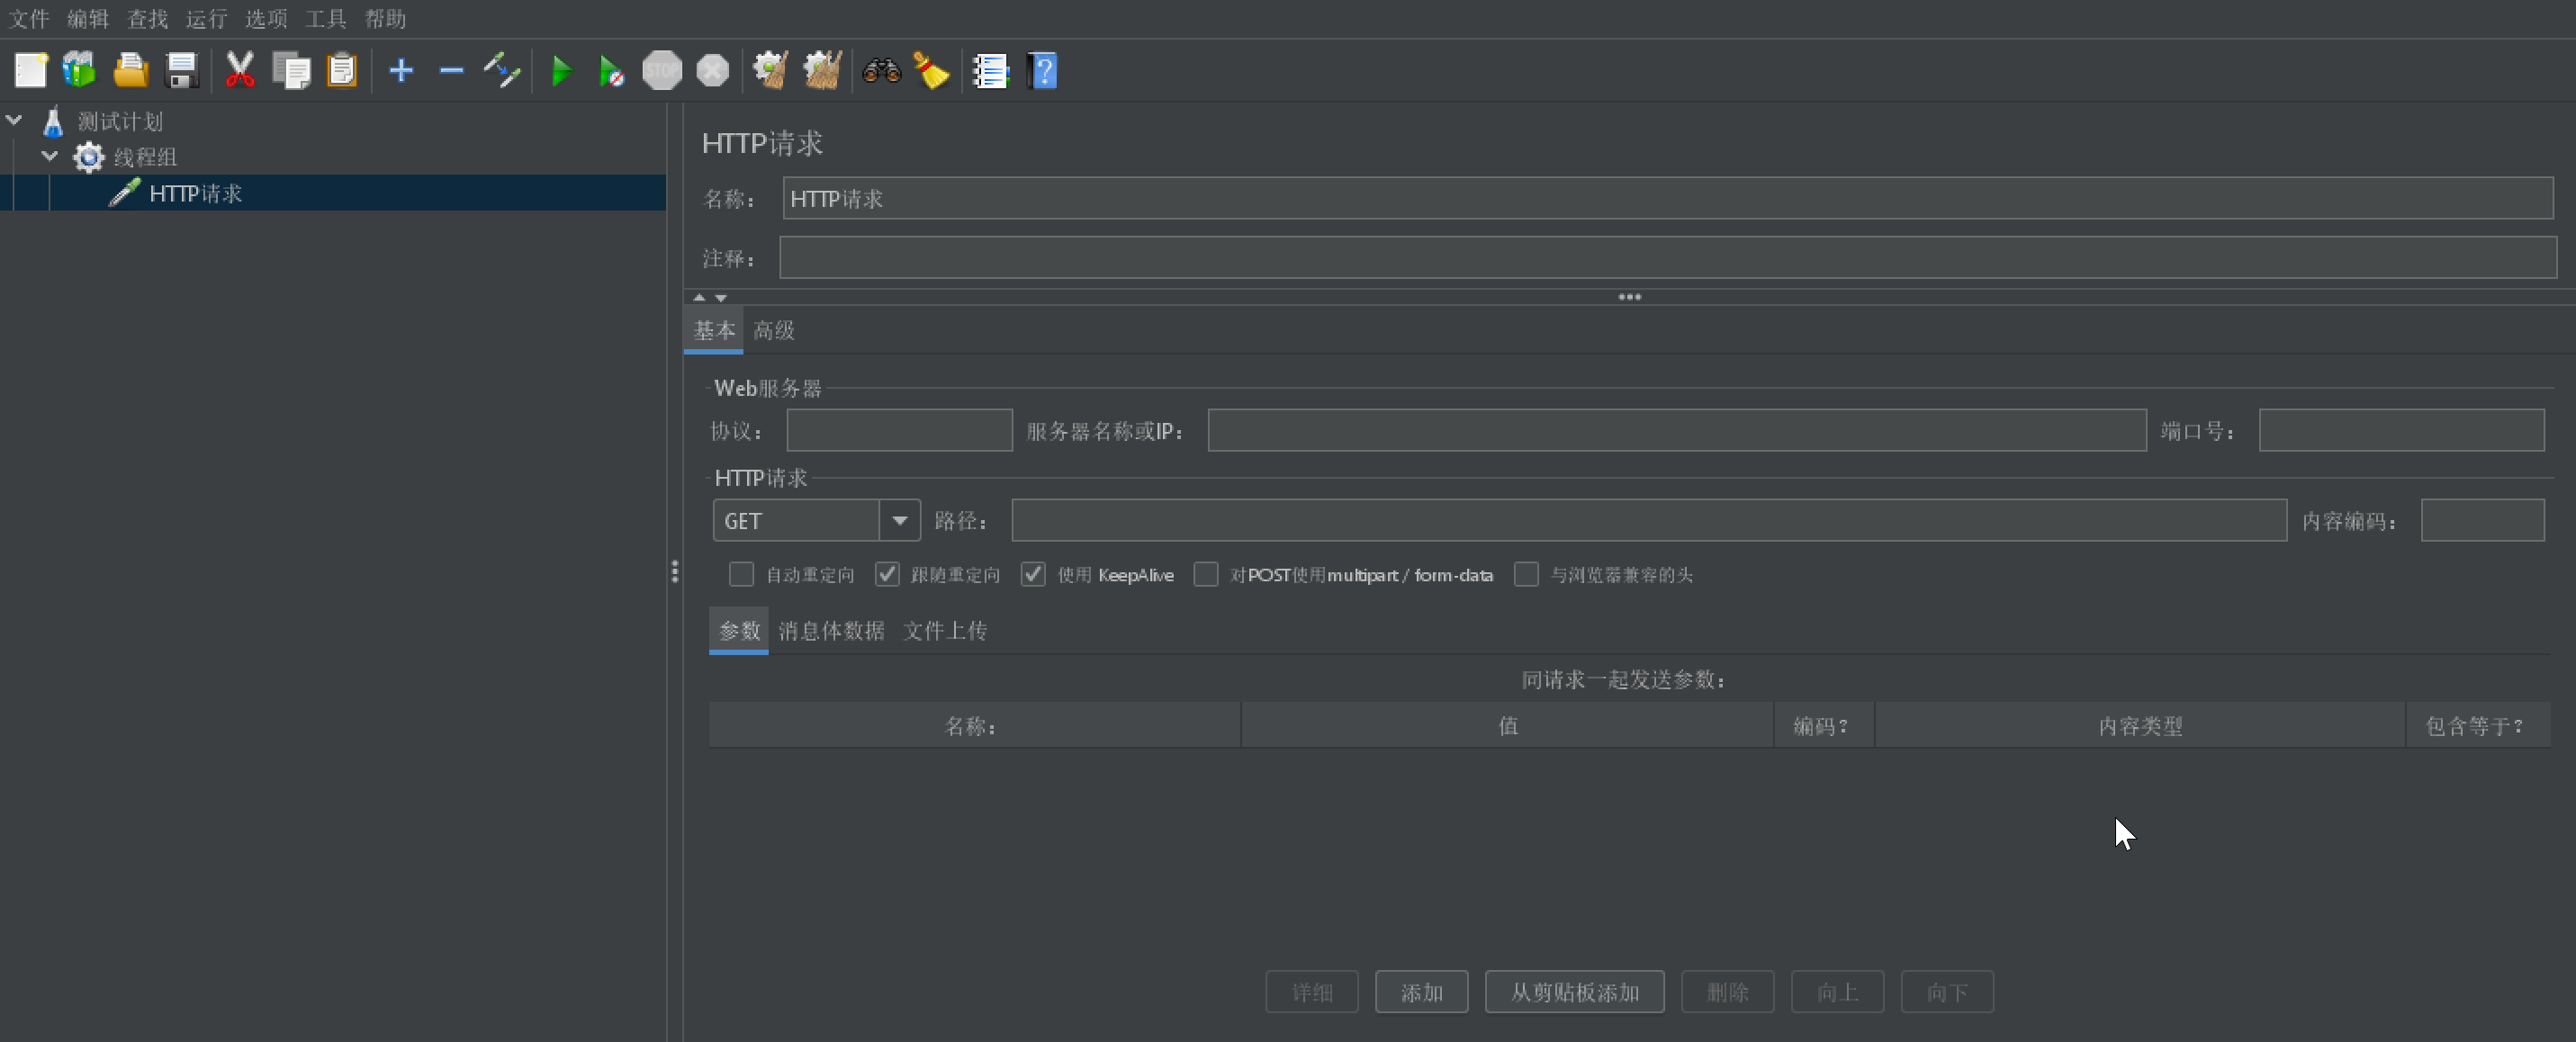Screen dimensions: 2576x1042
Task: Focus the 路径 input field
Action: point(1649,520)
